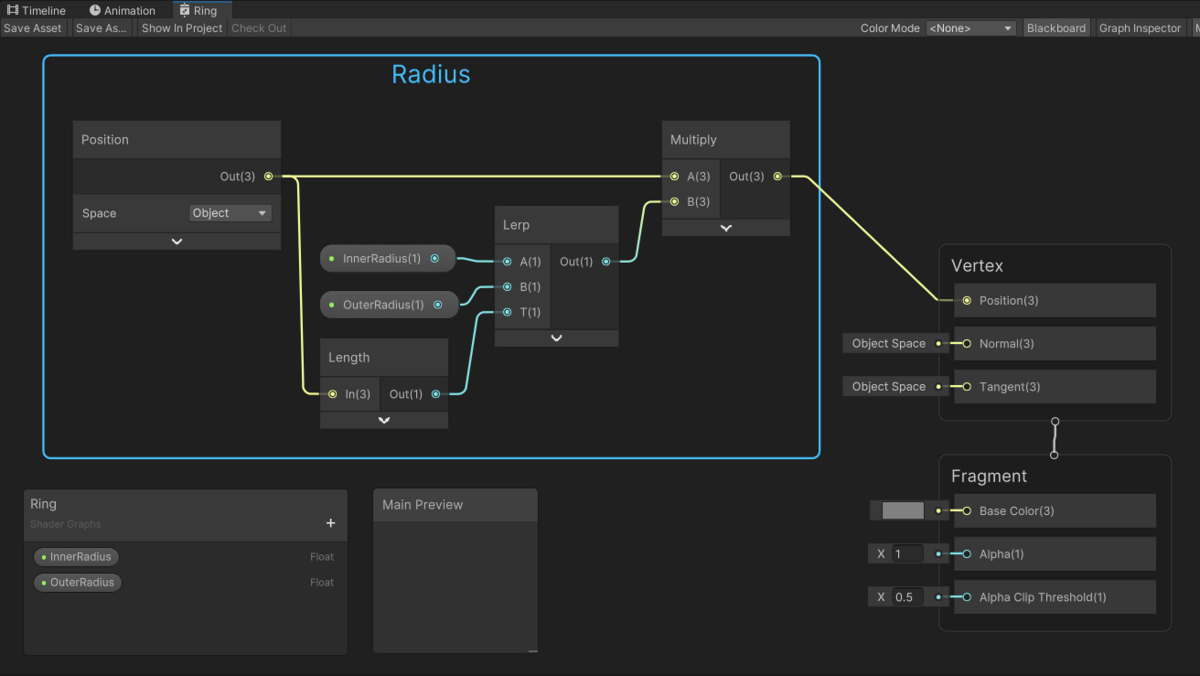Image resolution: width=1200 pixels, height=676 pixels.
Task: Click the Multiply node Out(3) output port
Action: coord(778,176)
